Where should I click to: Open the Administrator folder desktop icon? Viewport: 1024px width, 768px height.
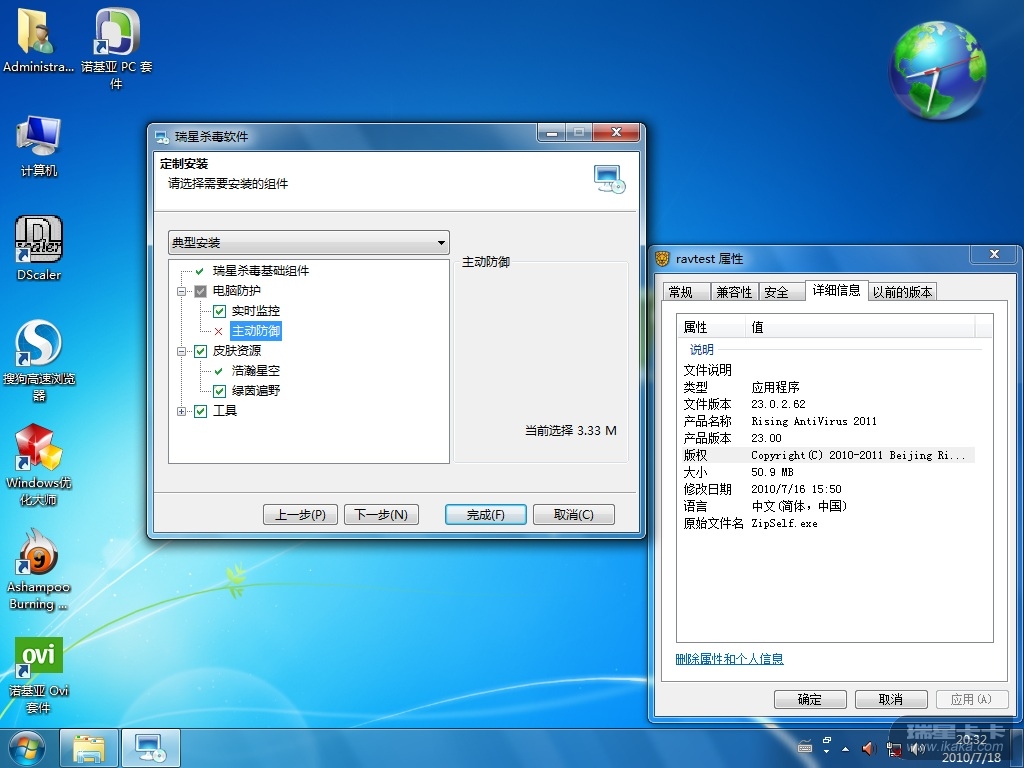pyautogui.click(x=37, y=39)
